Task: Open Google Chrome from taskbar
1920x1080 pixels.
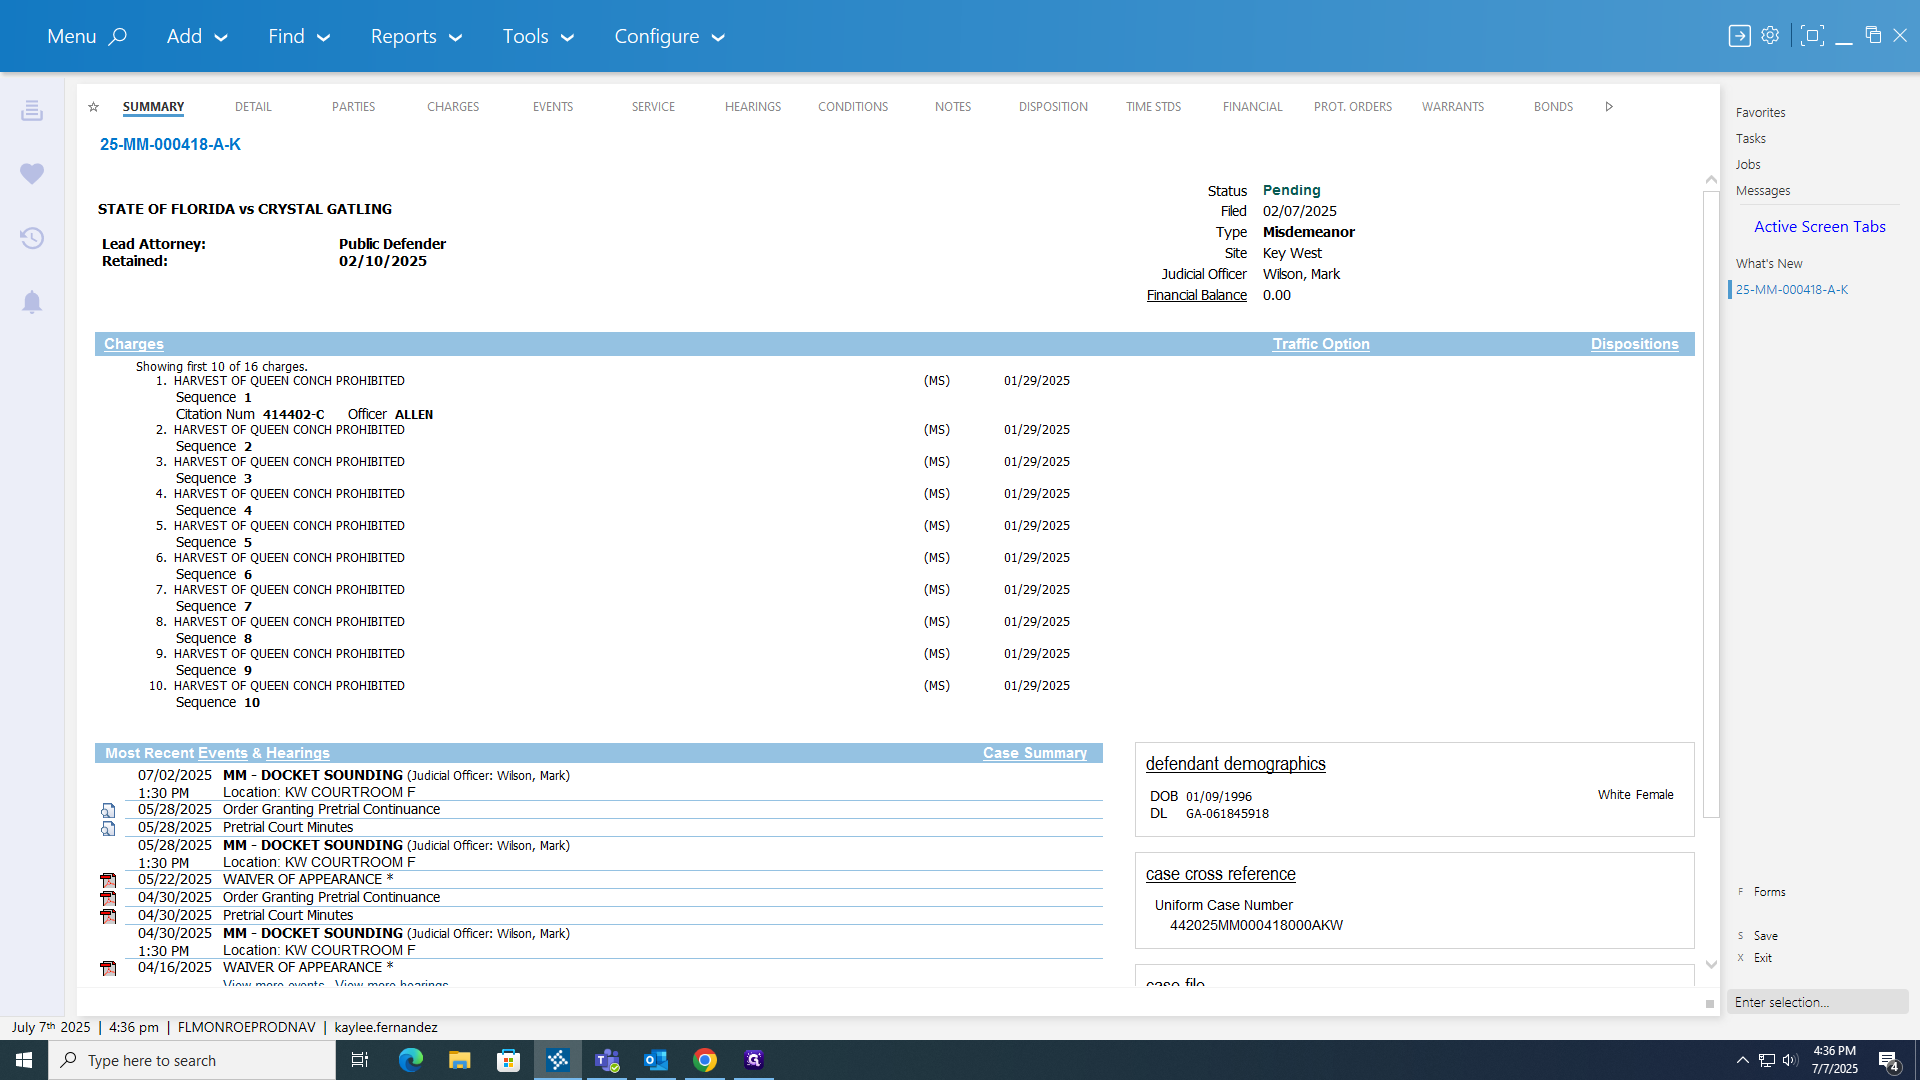Action: [x=705, y=1060]
